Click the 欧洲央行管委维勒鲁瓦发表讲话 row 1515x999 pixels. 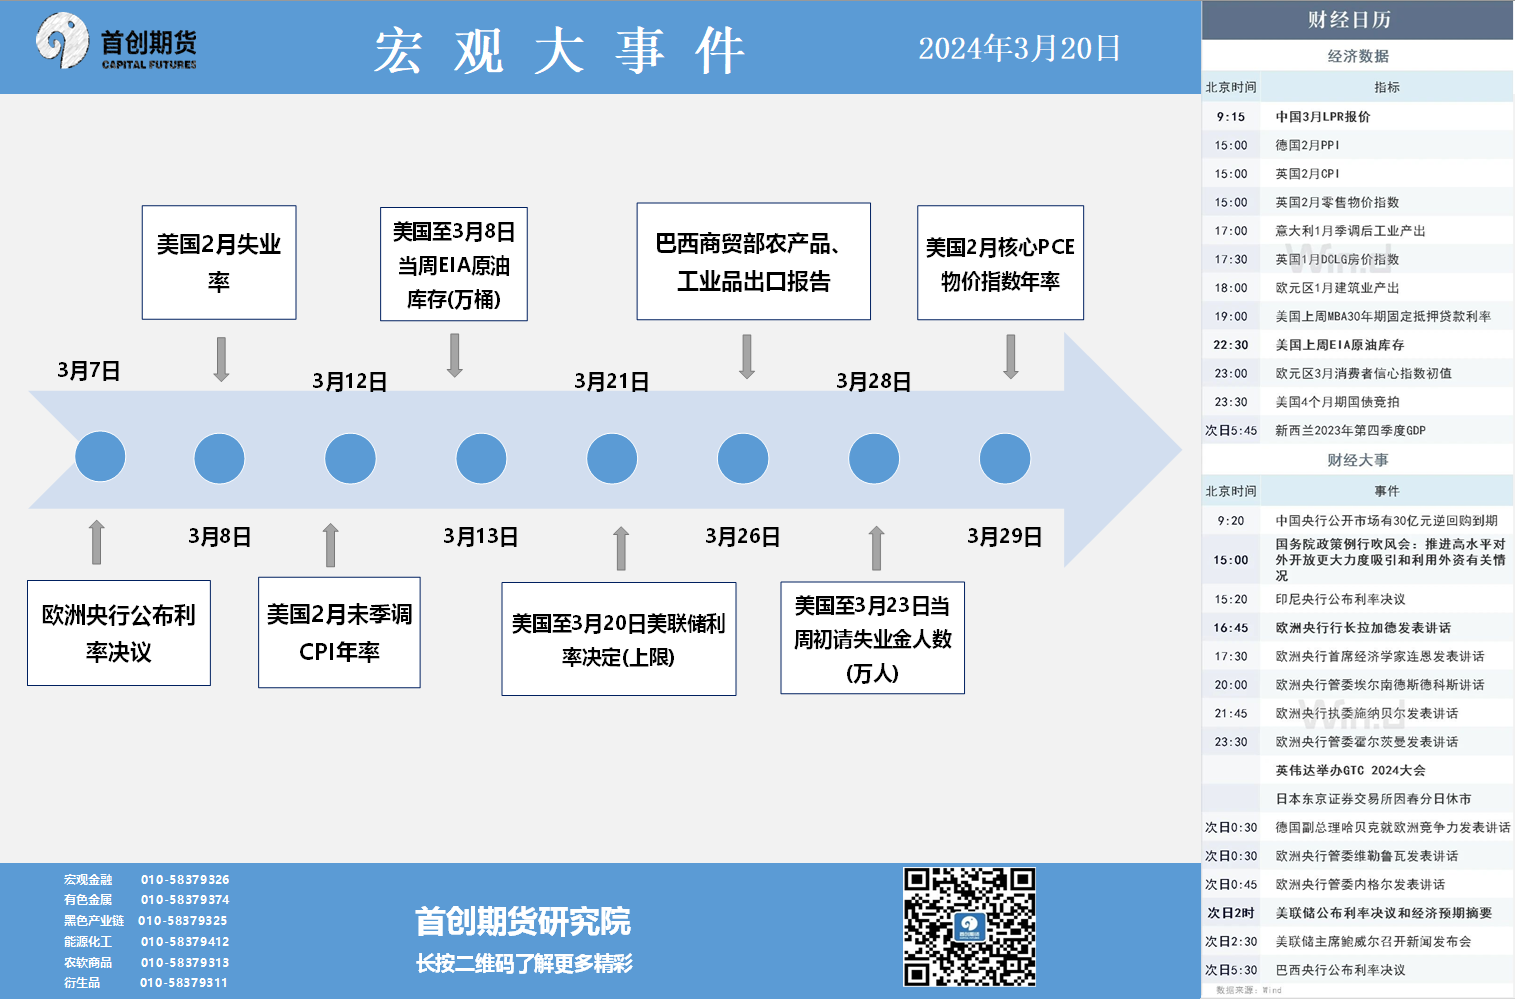pos(1357,856)
